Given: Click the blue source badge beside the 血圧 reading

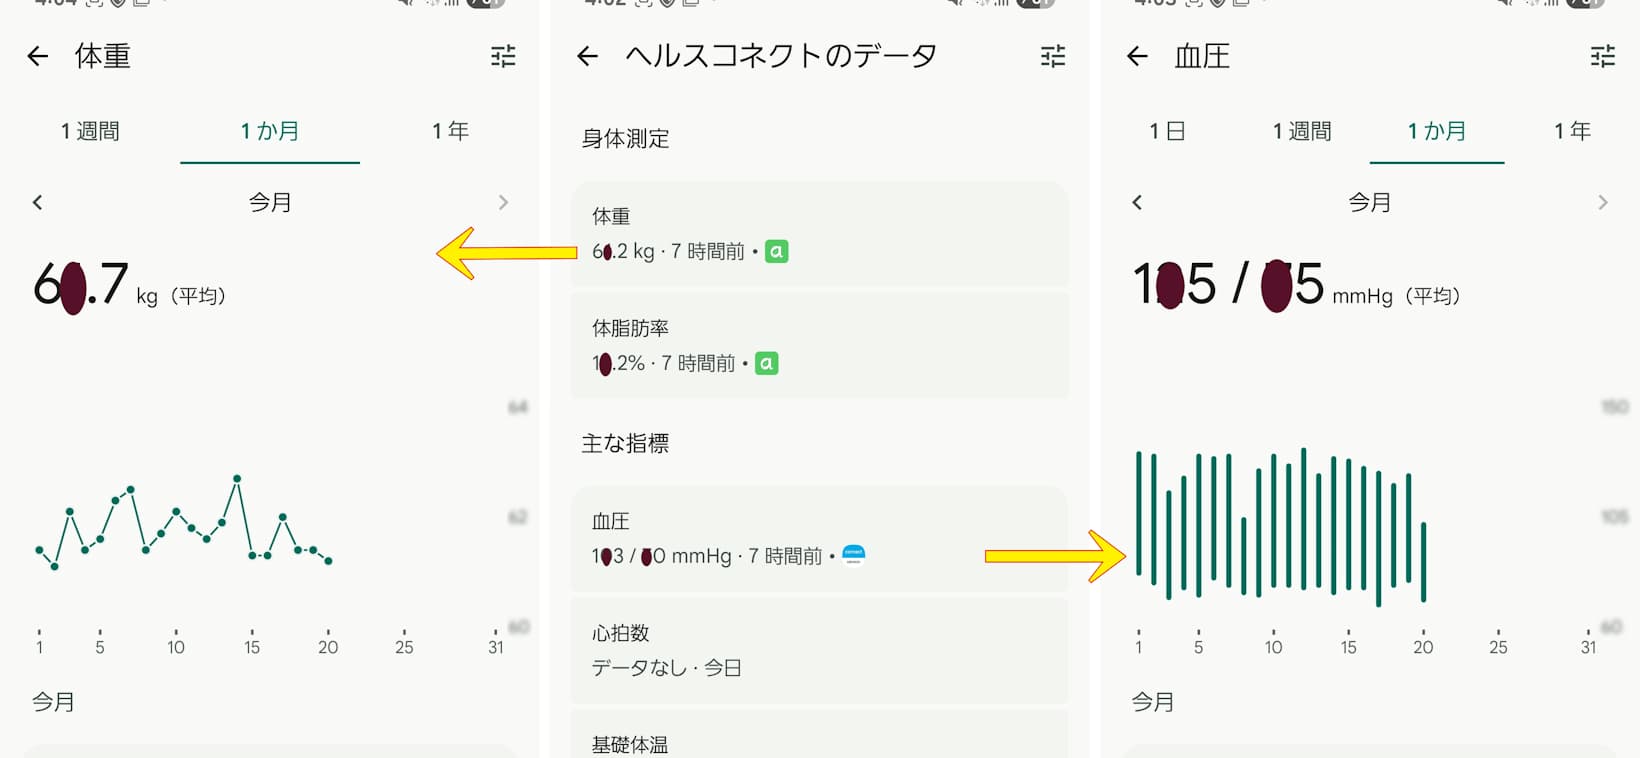Looking at the screenshot, I should point(852,556).
